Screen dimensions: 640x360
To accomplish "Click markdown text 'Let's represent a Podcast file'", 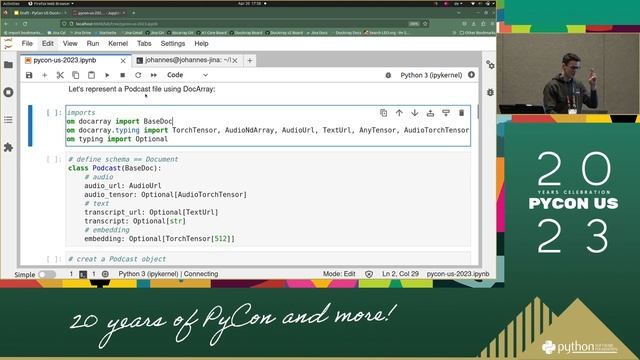I will click(142, 89).
